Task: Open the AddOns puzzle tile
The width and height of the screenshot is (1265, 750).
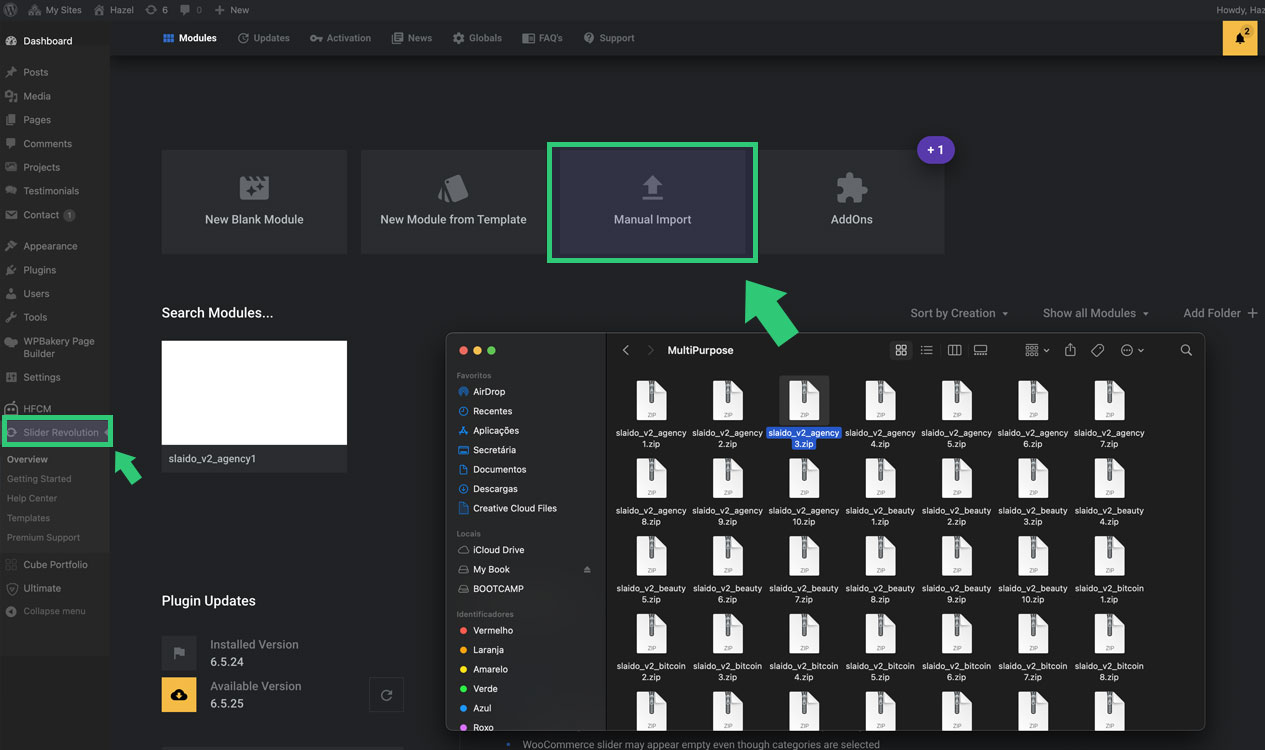Action: pyautogui.click(x=851, y=202)
